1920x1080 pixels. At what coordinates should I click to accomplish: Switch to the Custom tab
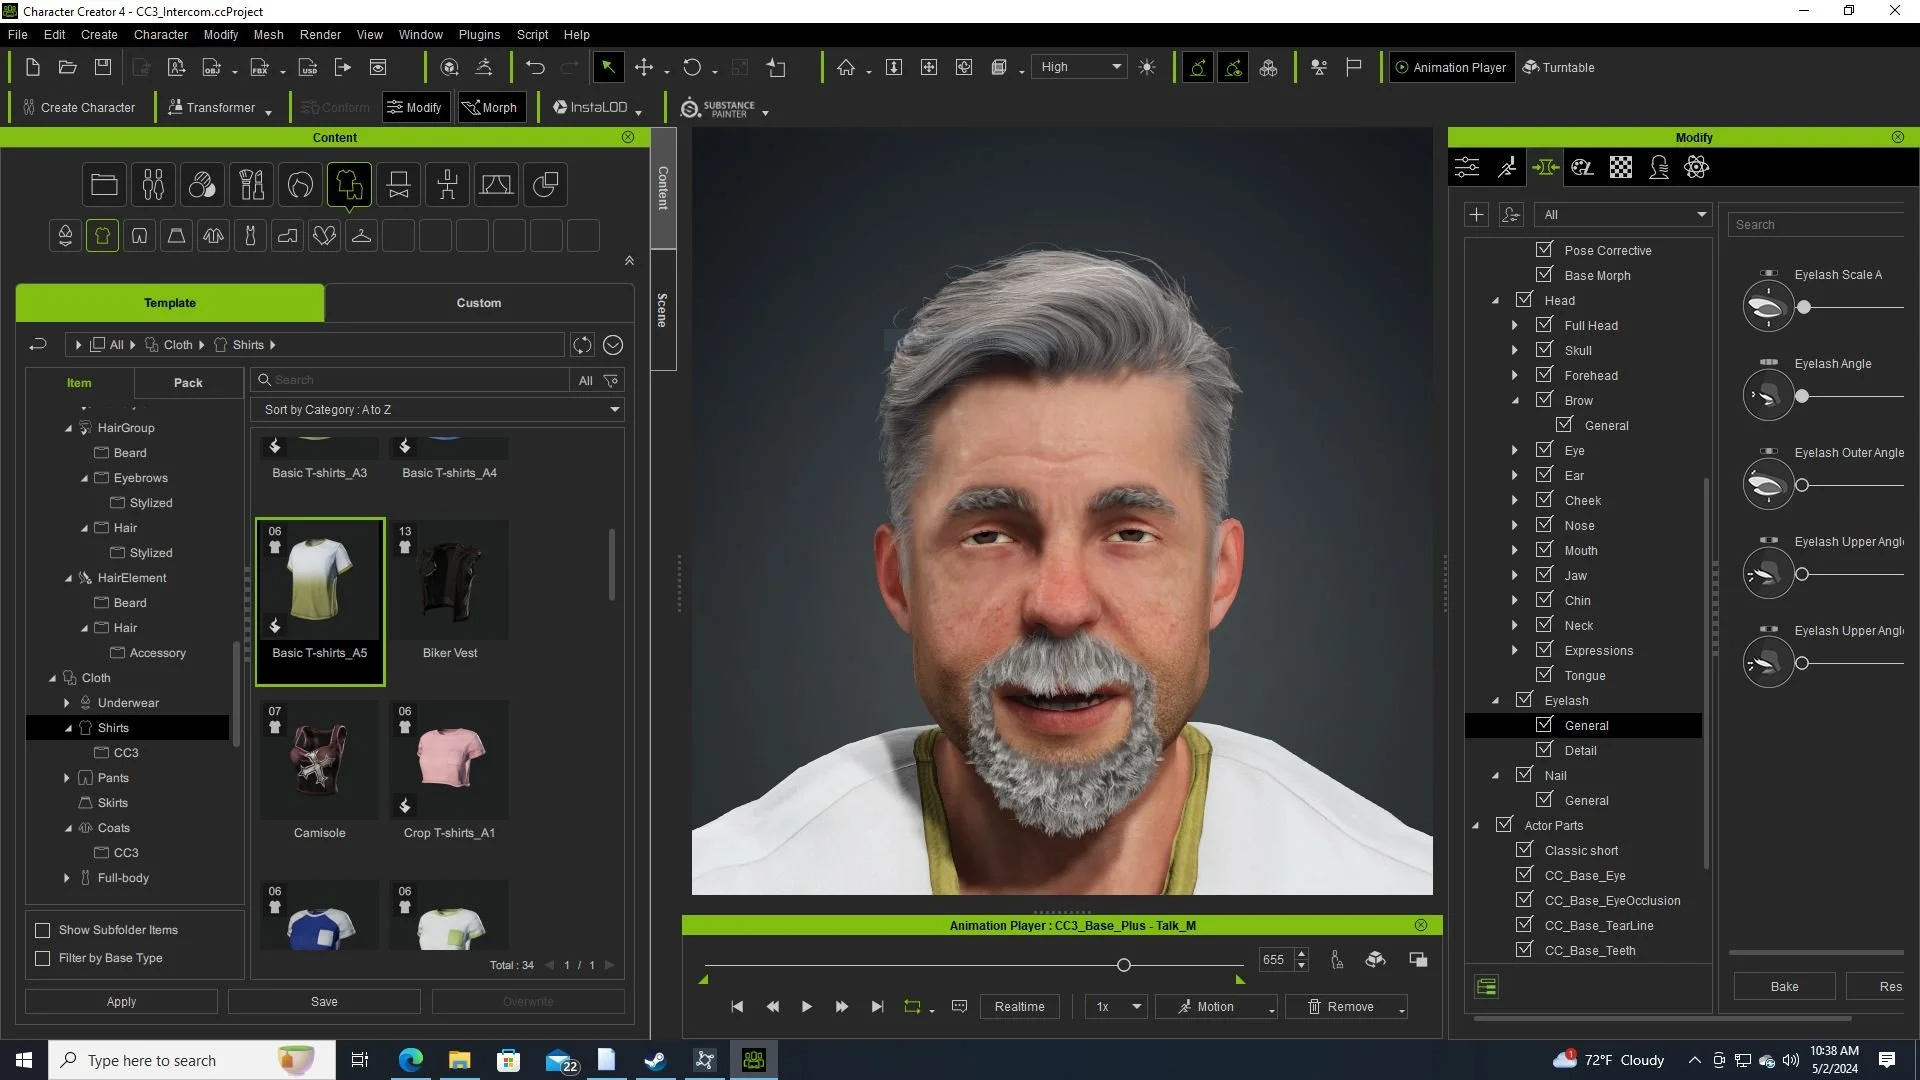click(x=479, y=303)
